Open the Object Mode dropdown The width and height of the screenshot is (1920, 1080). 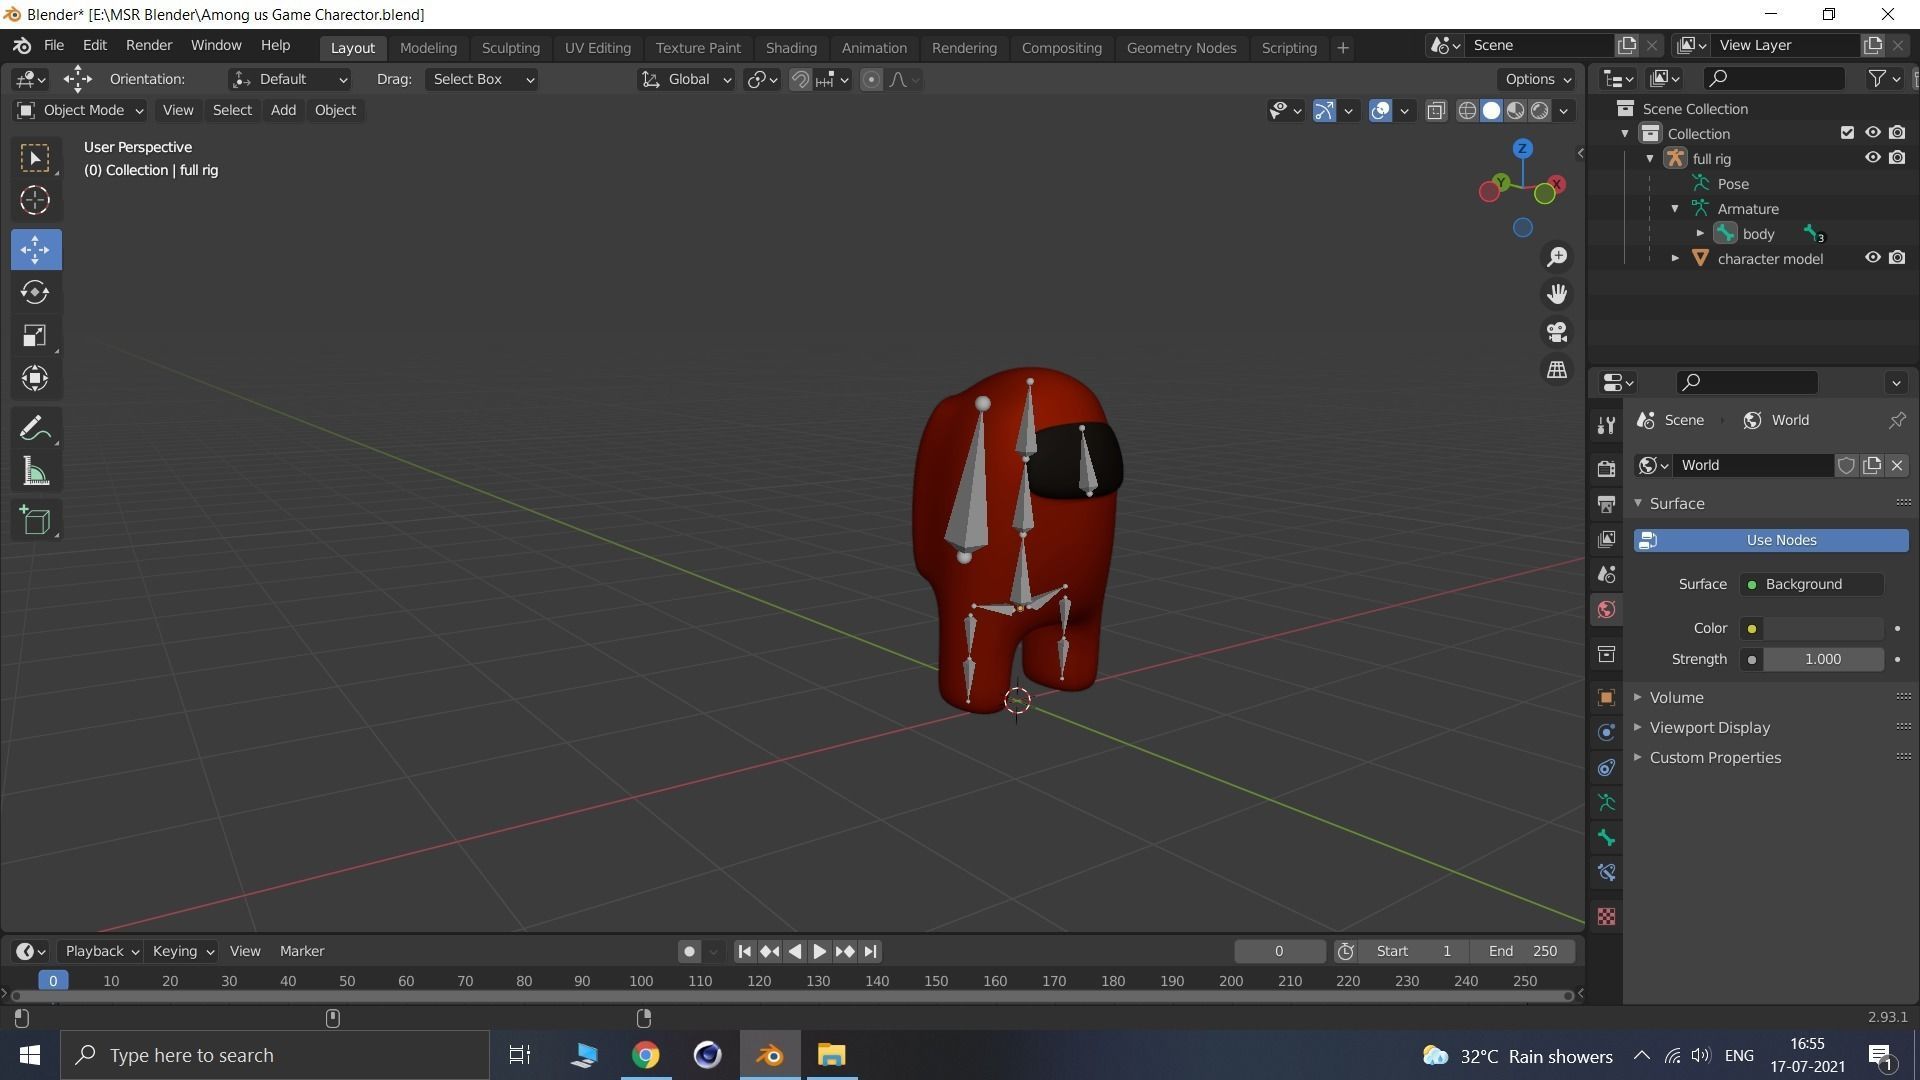coord(80,110)
